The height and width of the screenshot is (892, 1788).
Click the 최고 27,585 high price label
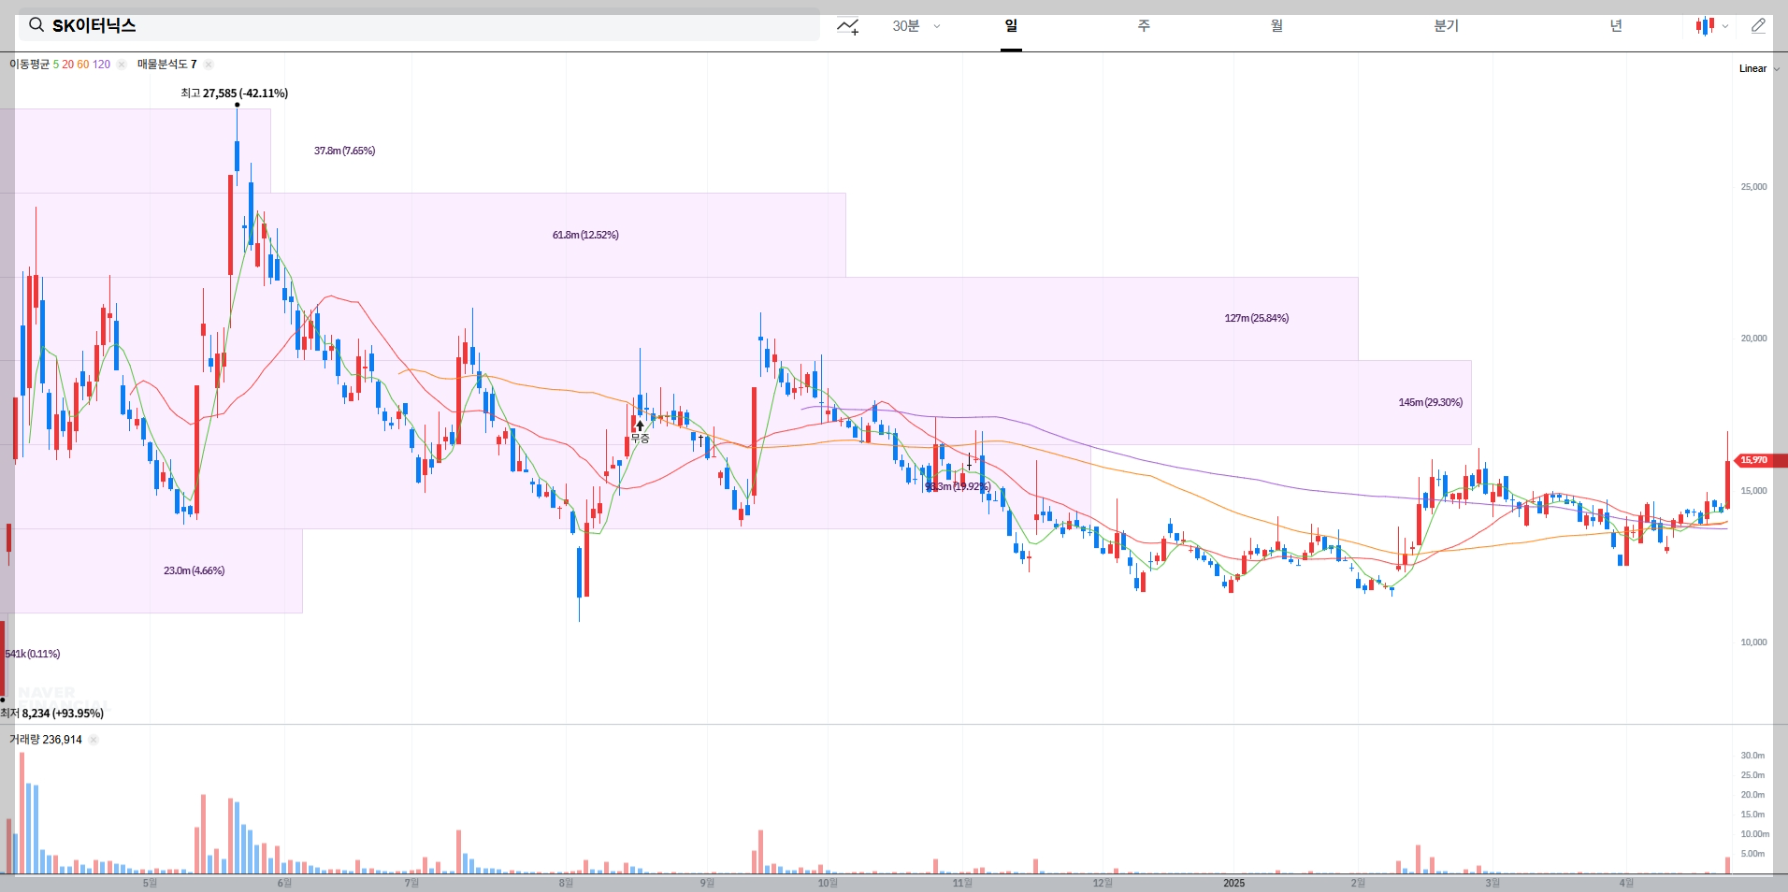pyautogui.click(x=234, y=93)
